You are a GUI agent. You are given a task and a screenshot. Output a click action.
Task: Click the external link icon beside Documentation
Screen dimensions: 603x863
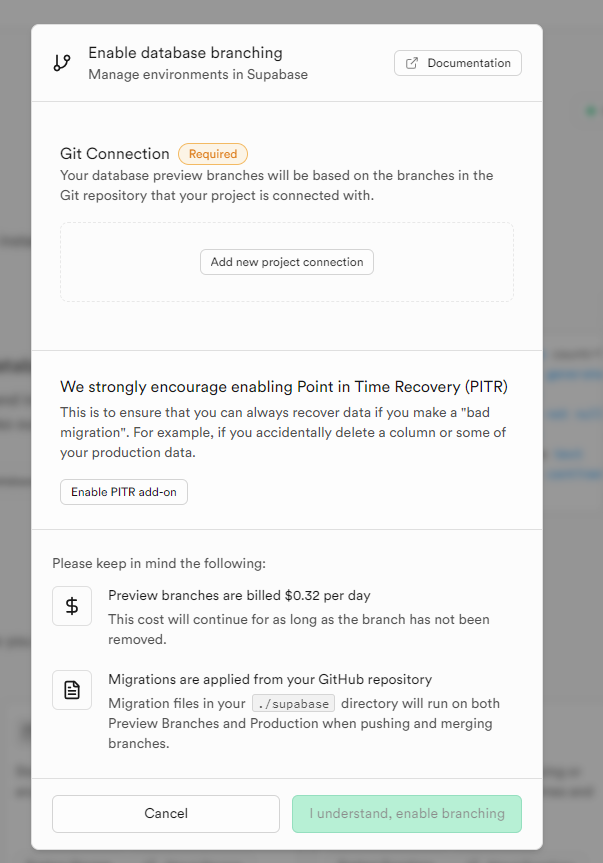[413, 63]
